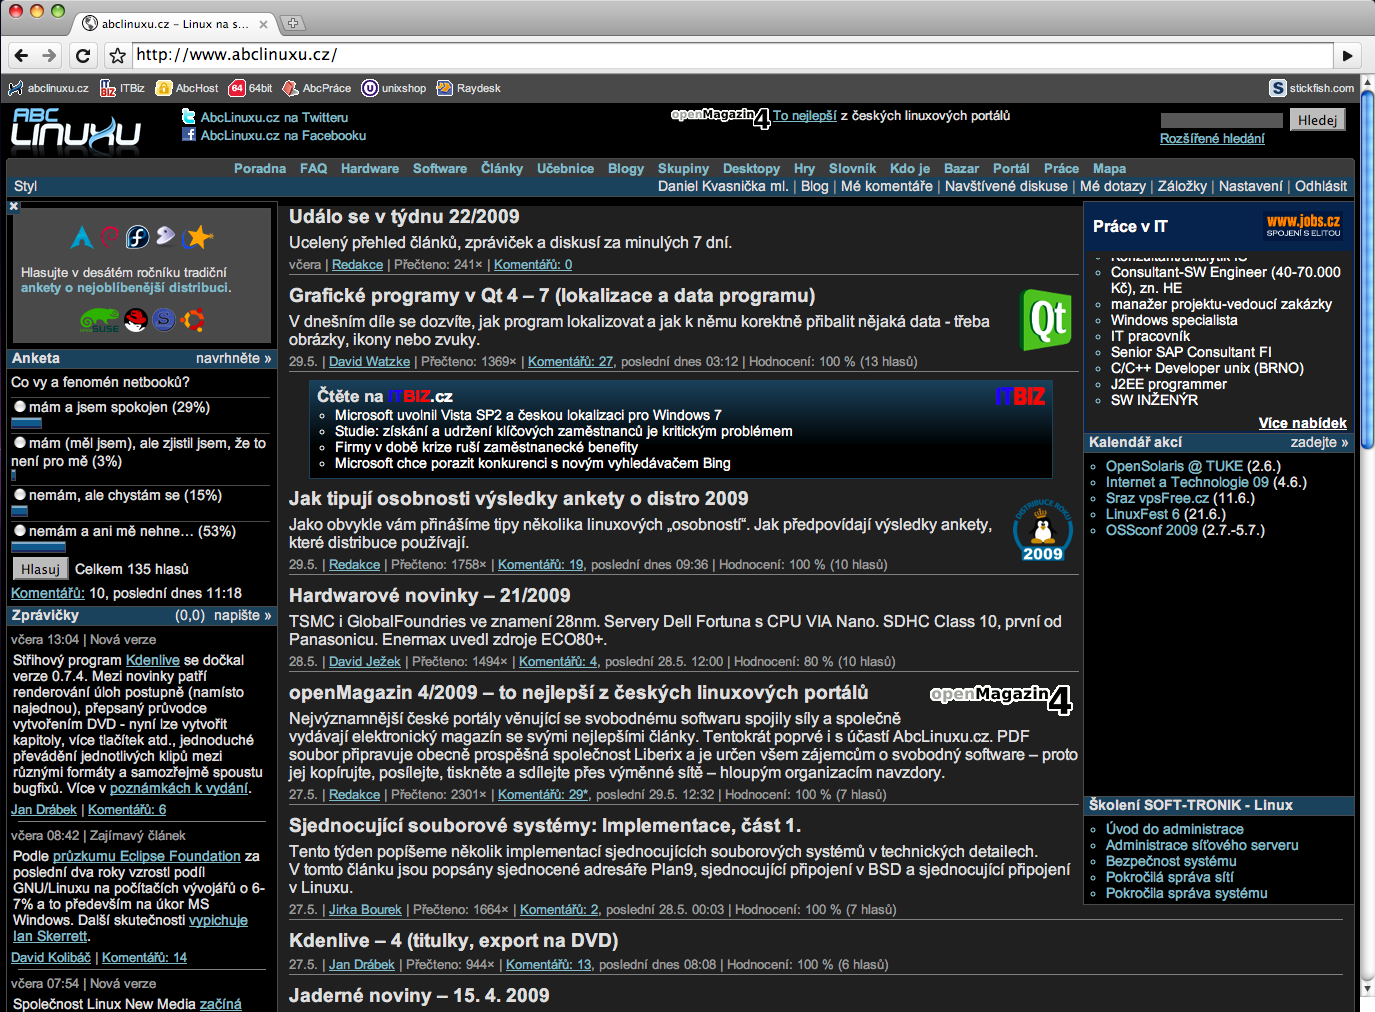Viewport: 1375px width, 1012px height.
Task: Bookmark this page with the star icon
Action: click(x=117, y=56)
